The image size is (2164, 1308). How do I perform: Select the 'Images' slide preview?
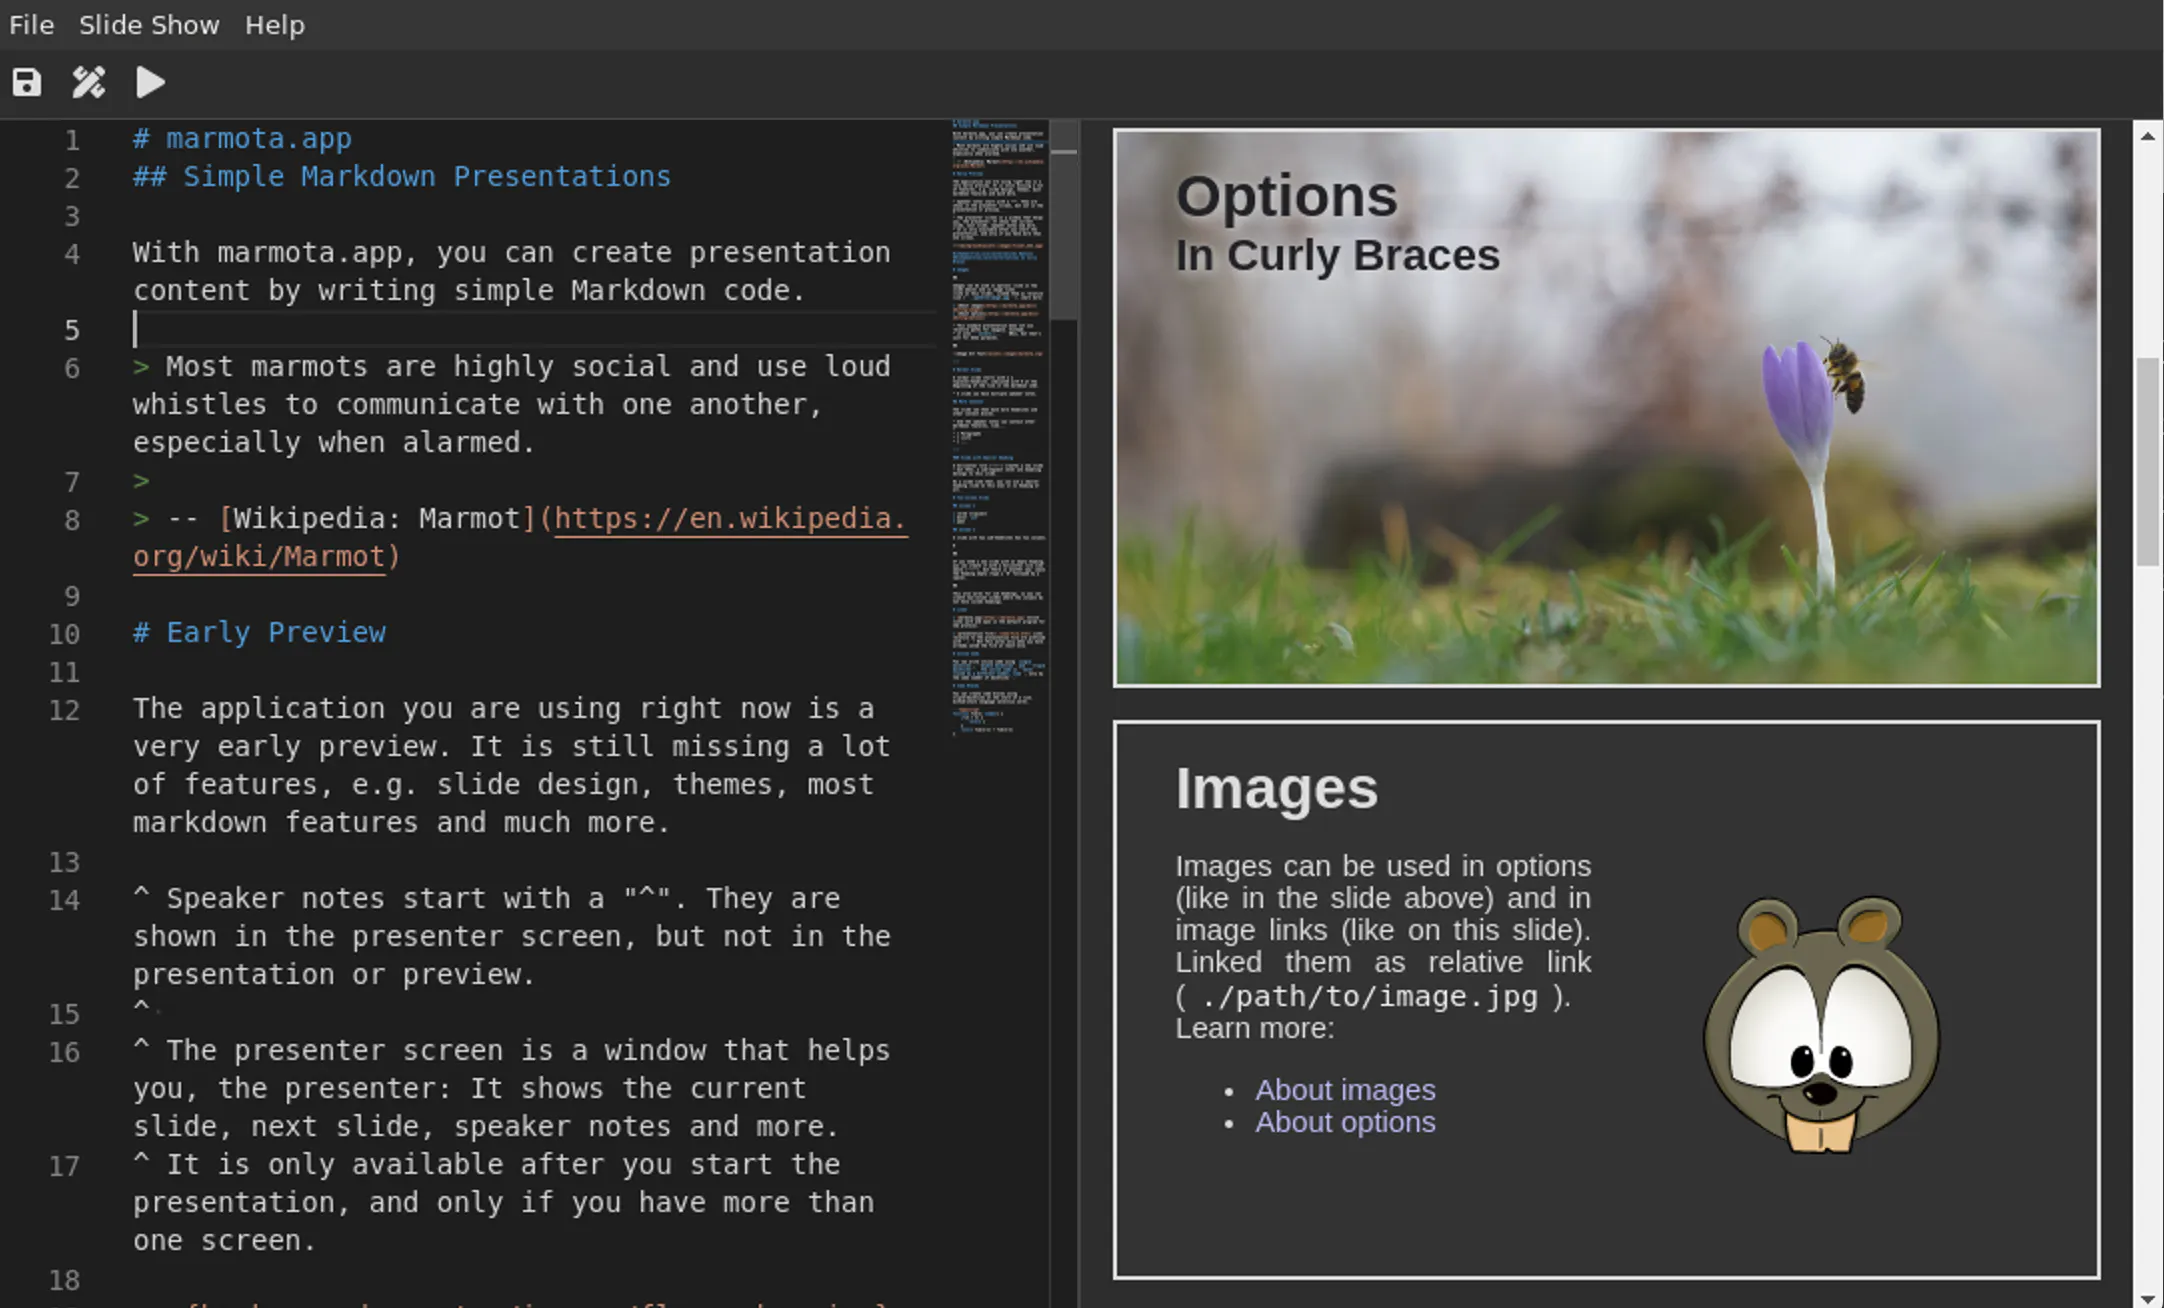tap(1606, 999)
